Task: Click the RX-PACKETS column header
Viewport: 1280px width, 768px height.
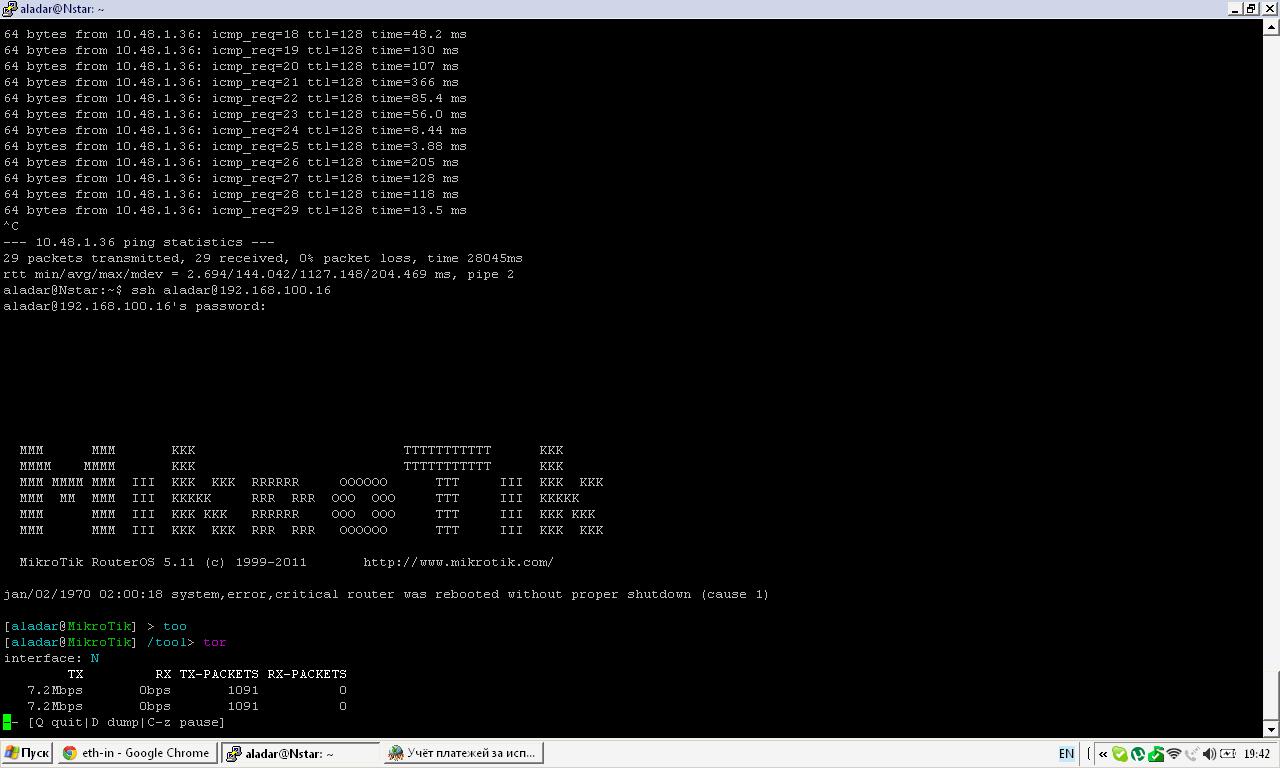Action: pos(307,674)
